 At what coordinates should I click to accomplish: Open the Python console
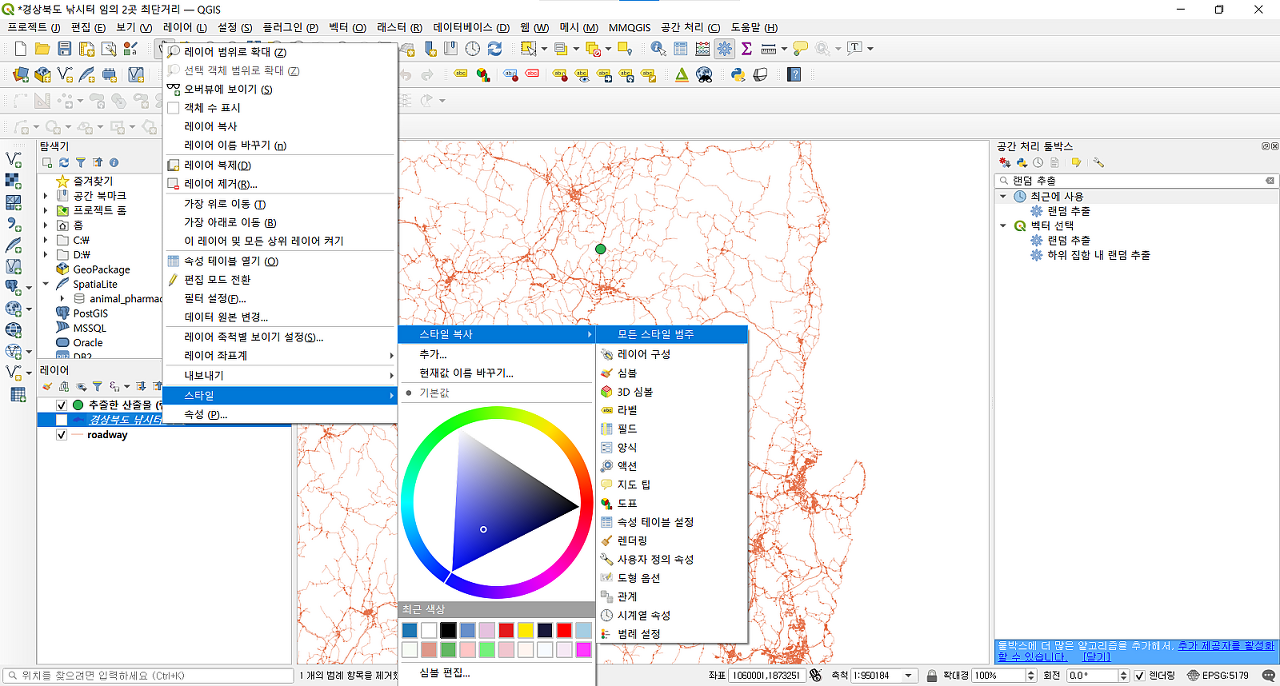click(x=738, y=74)
